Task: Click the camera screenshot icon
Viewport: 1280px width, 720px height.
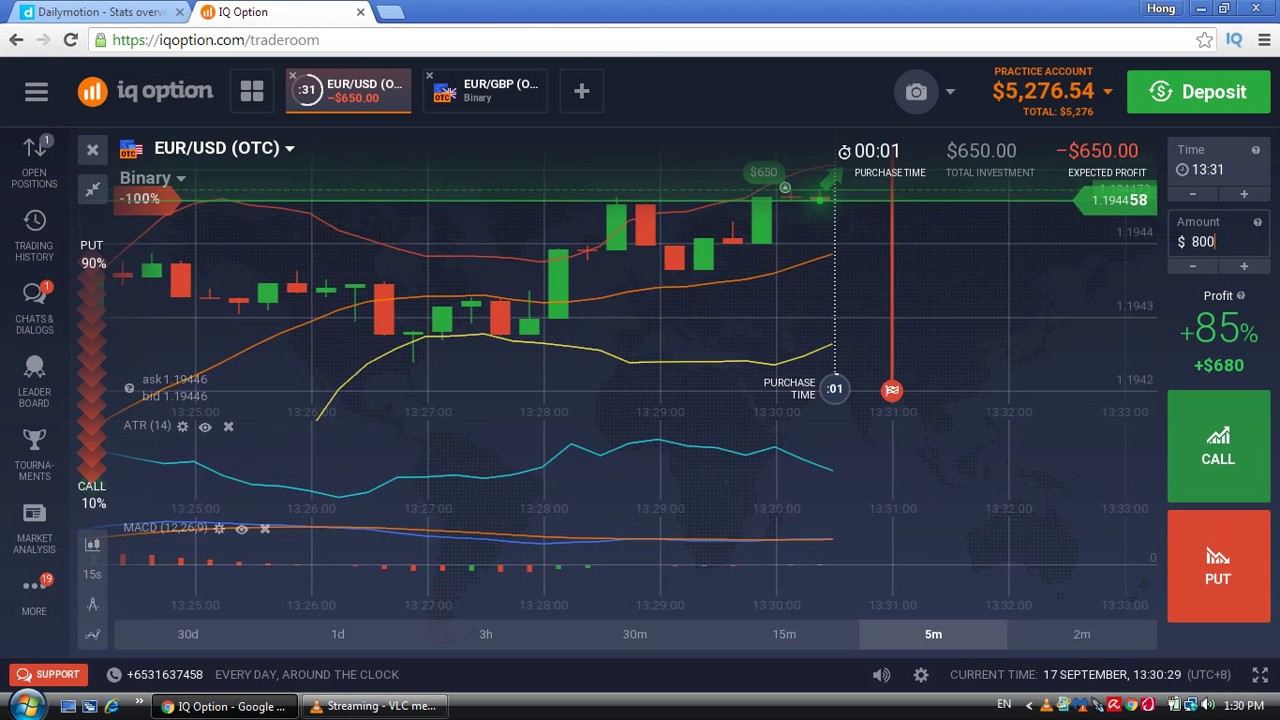Action: (x=916, y=92)
